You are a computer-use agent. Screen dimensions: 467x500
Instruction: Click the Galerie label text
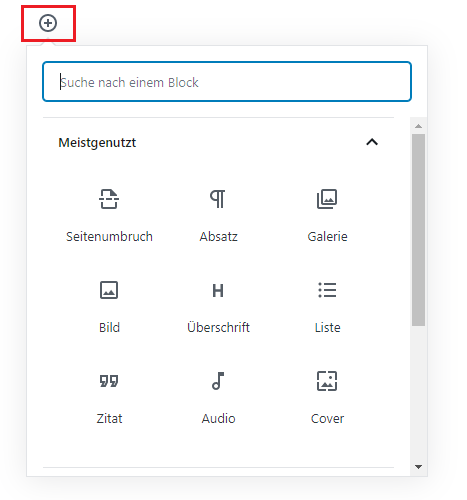coord(327,237)
